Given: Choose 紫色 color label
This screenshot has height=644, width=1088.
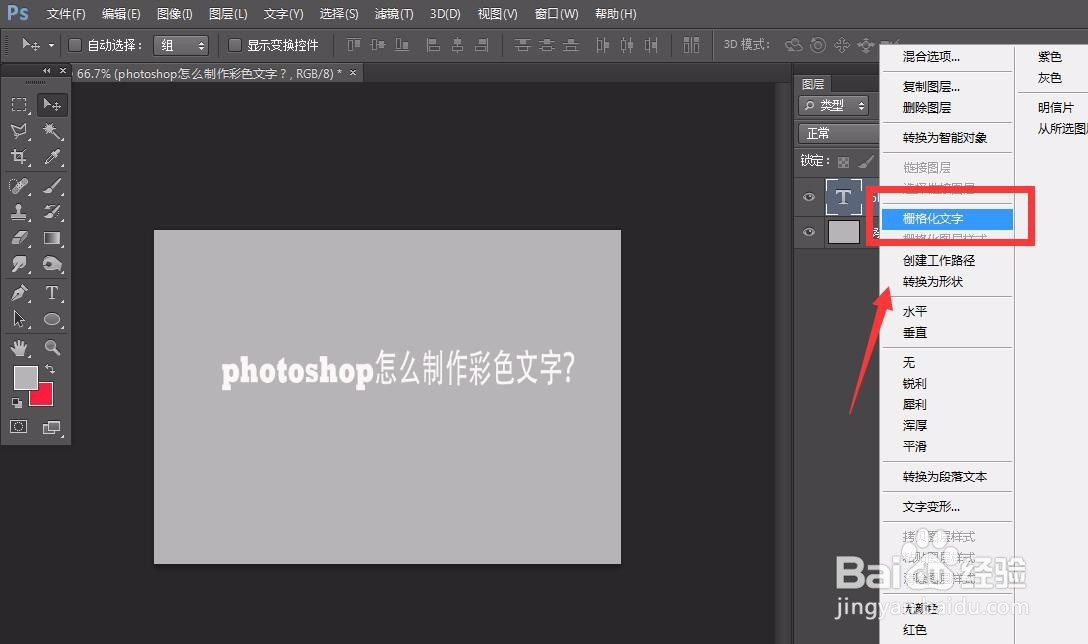Looking at the screenshot, I should [x=1051, y=57].
